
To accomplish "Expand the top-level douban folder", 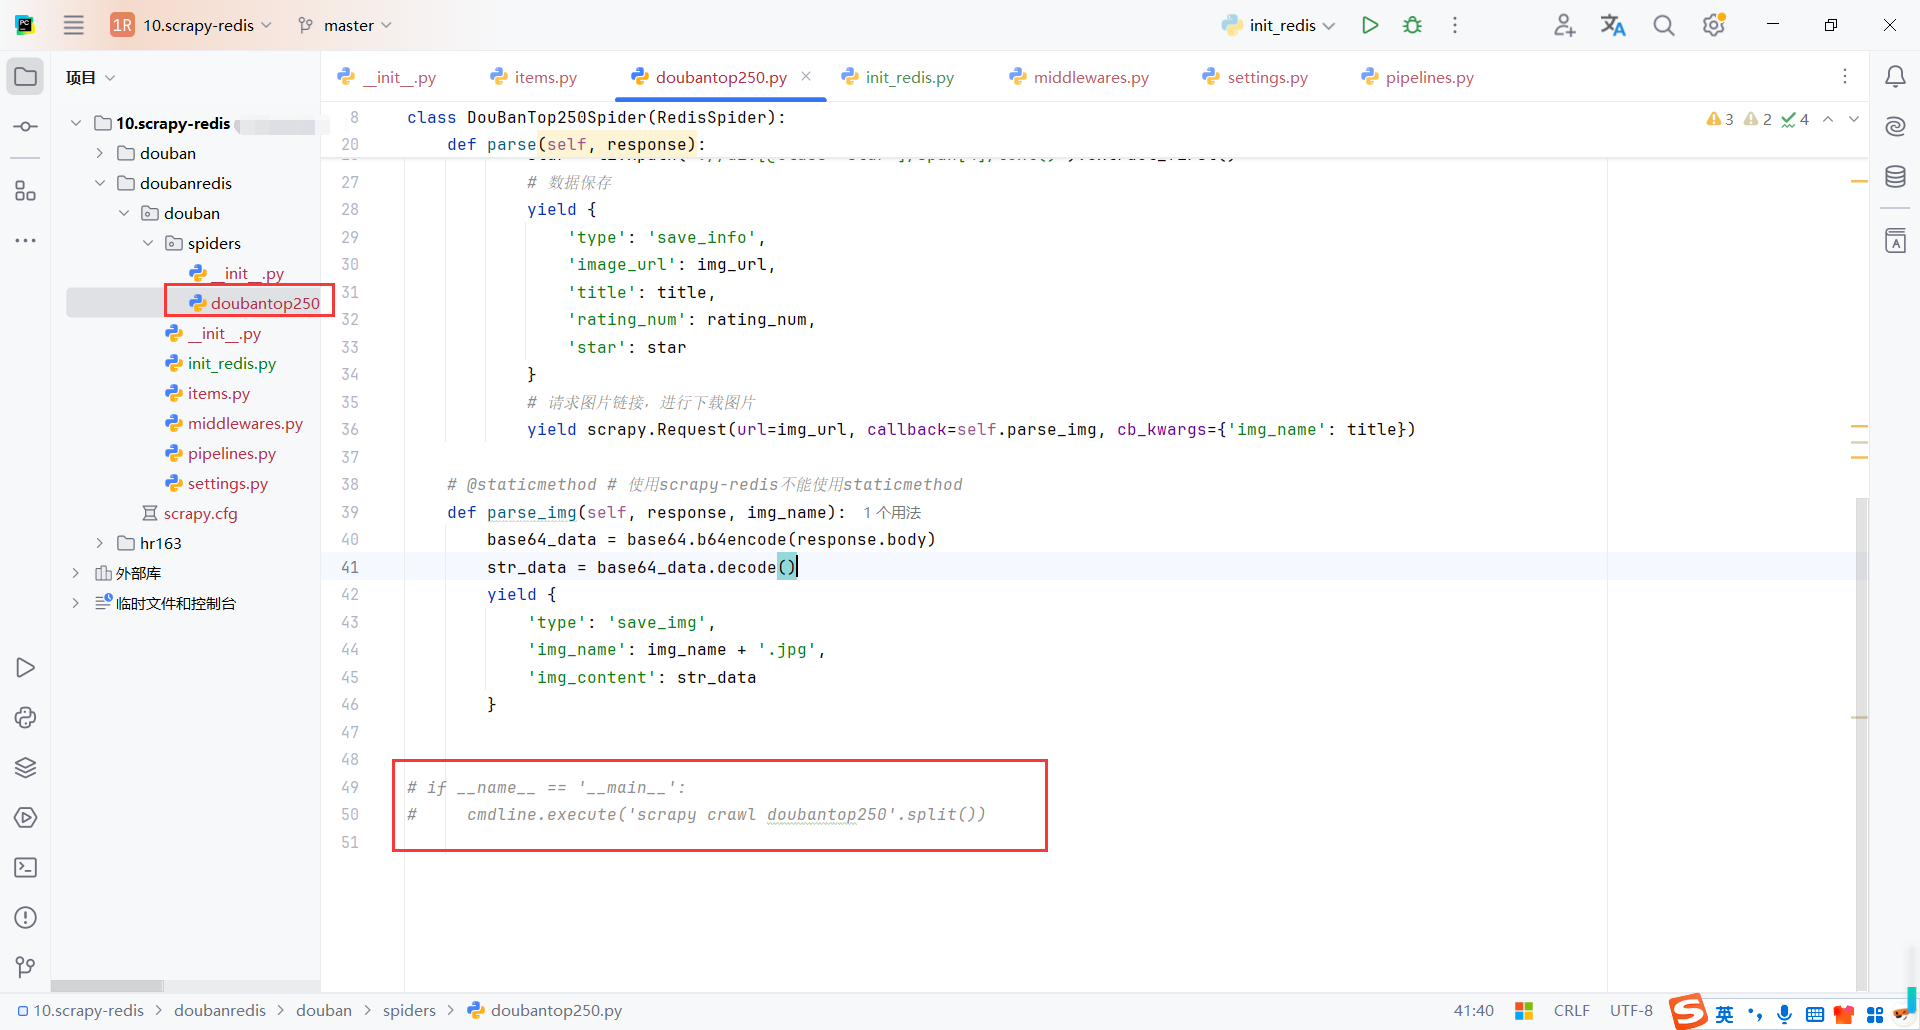I will 100,153.
